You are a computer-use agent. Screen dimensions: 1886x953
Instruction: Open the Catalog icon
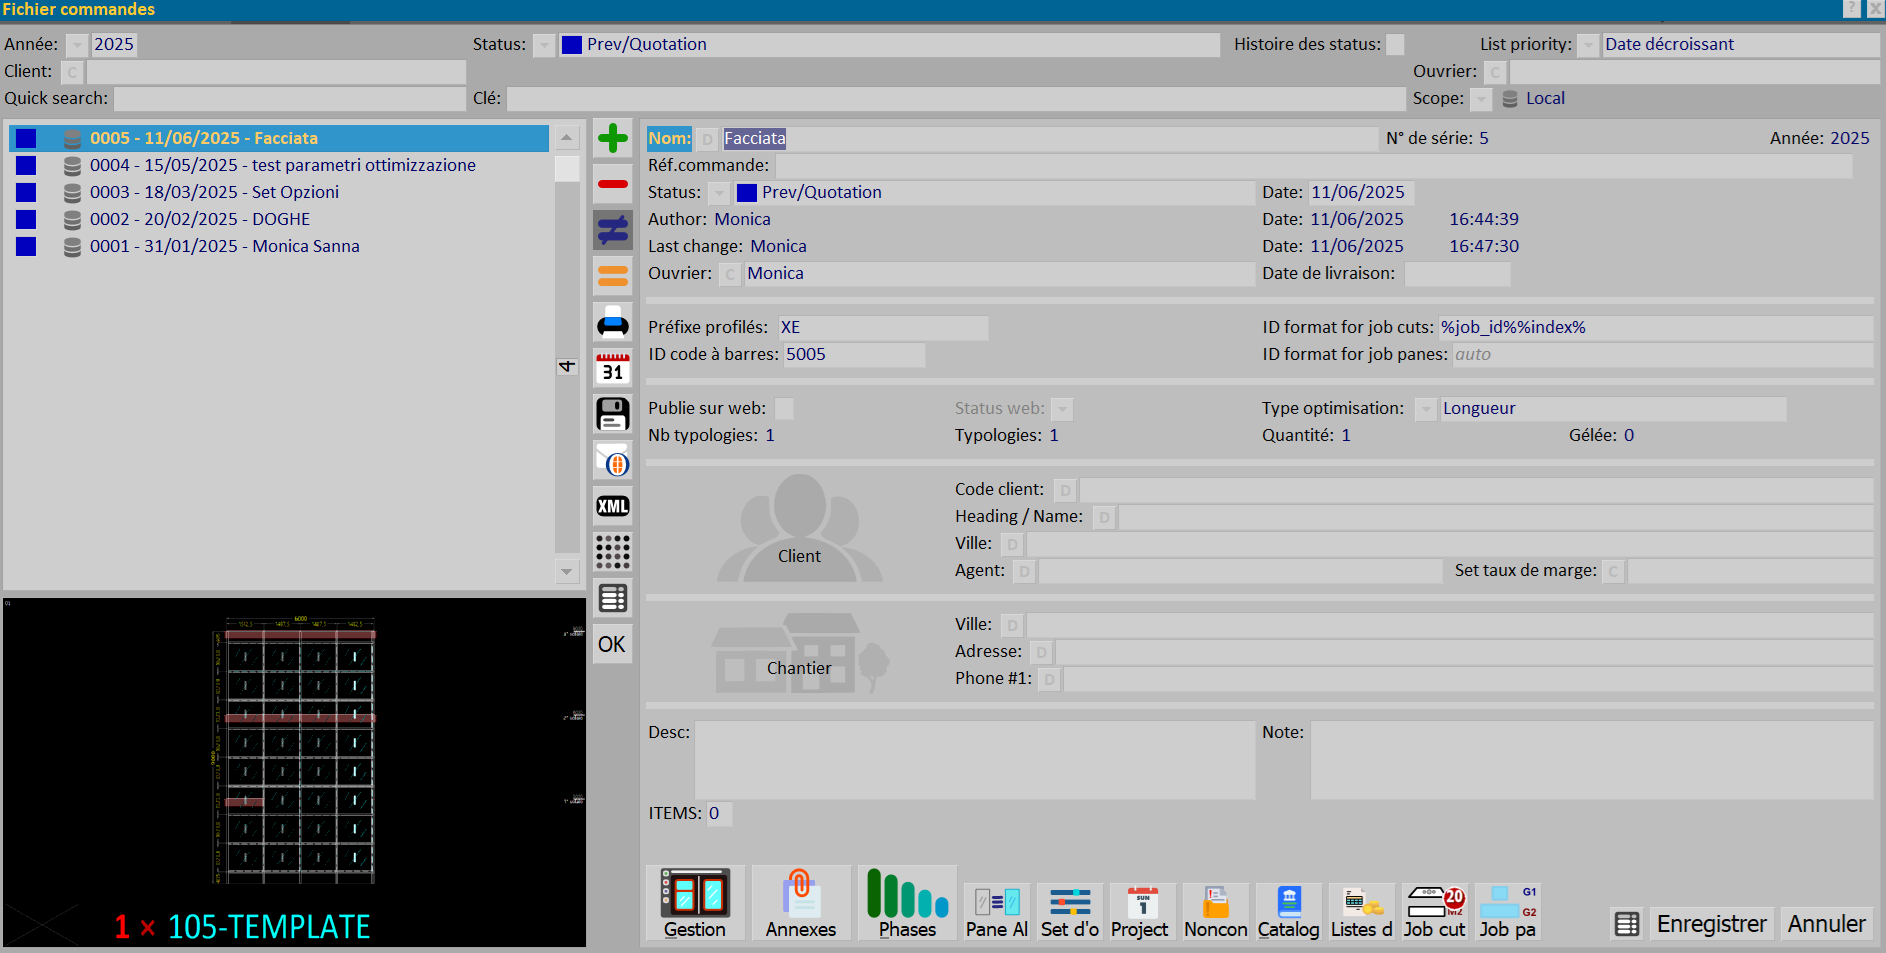1289,912
